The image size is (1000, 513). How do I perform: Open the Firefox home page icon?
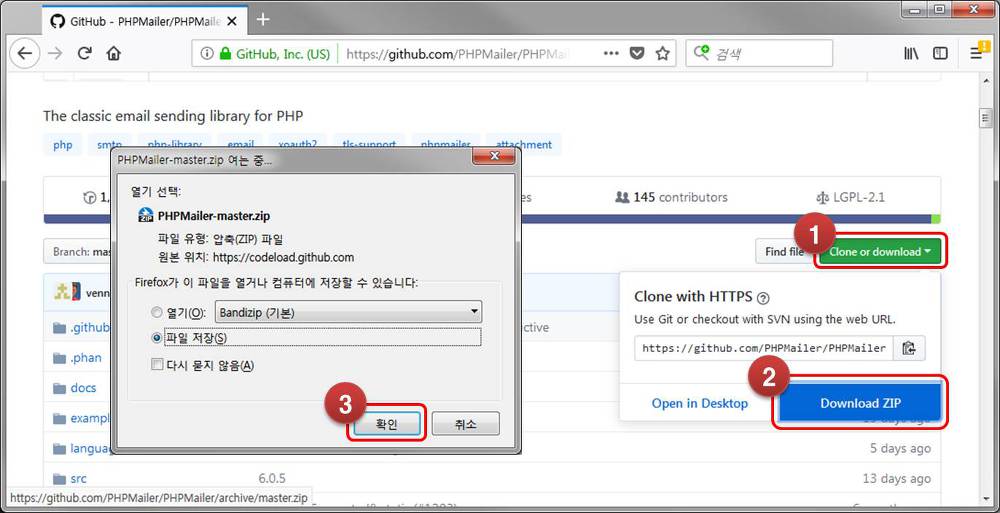click(x=113, y=54)
